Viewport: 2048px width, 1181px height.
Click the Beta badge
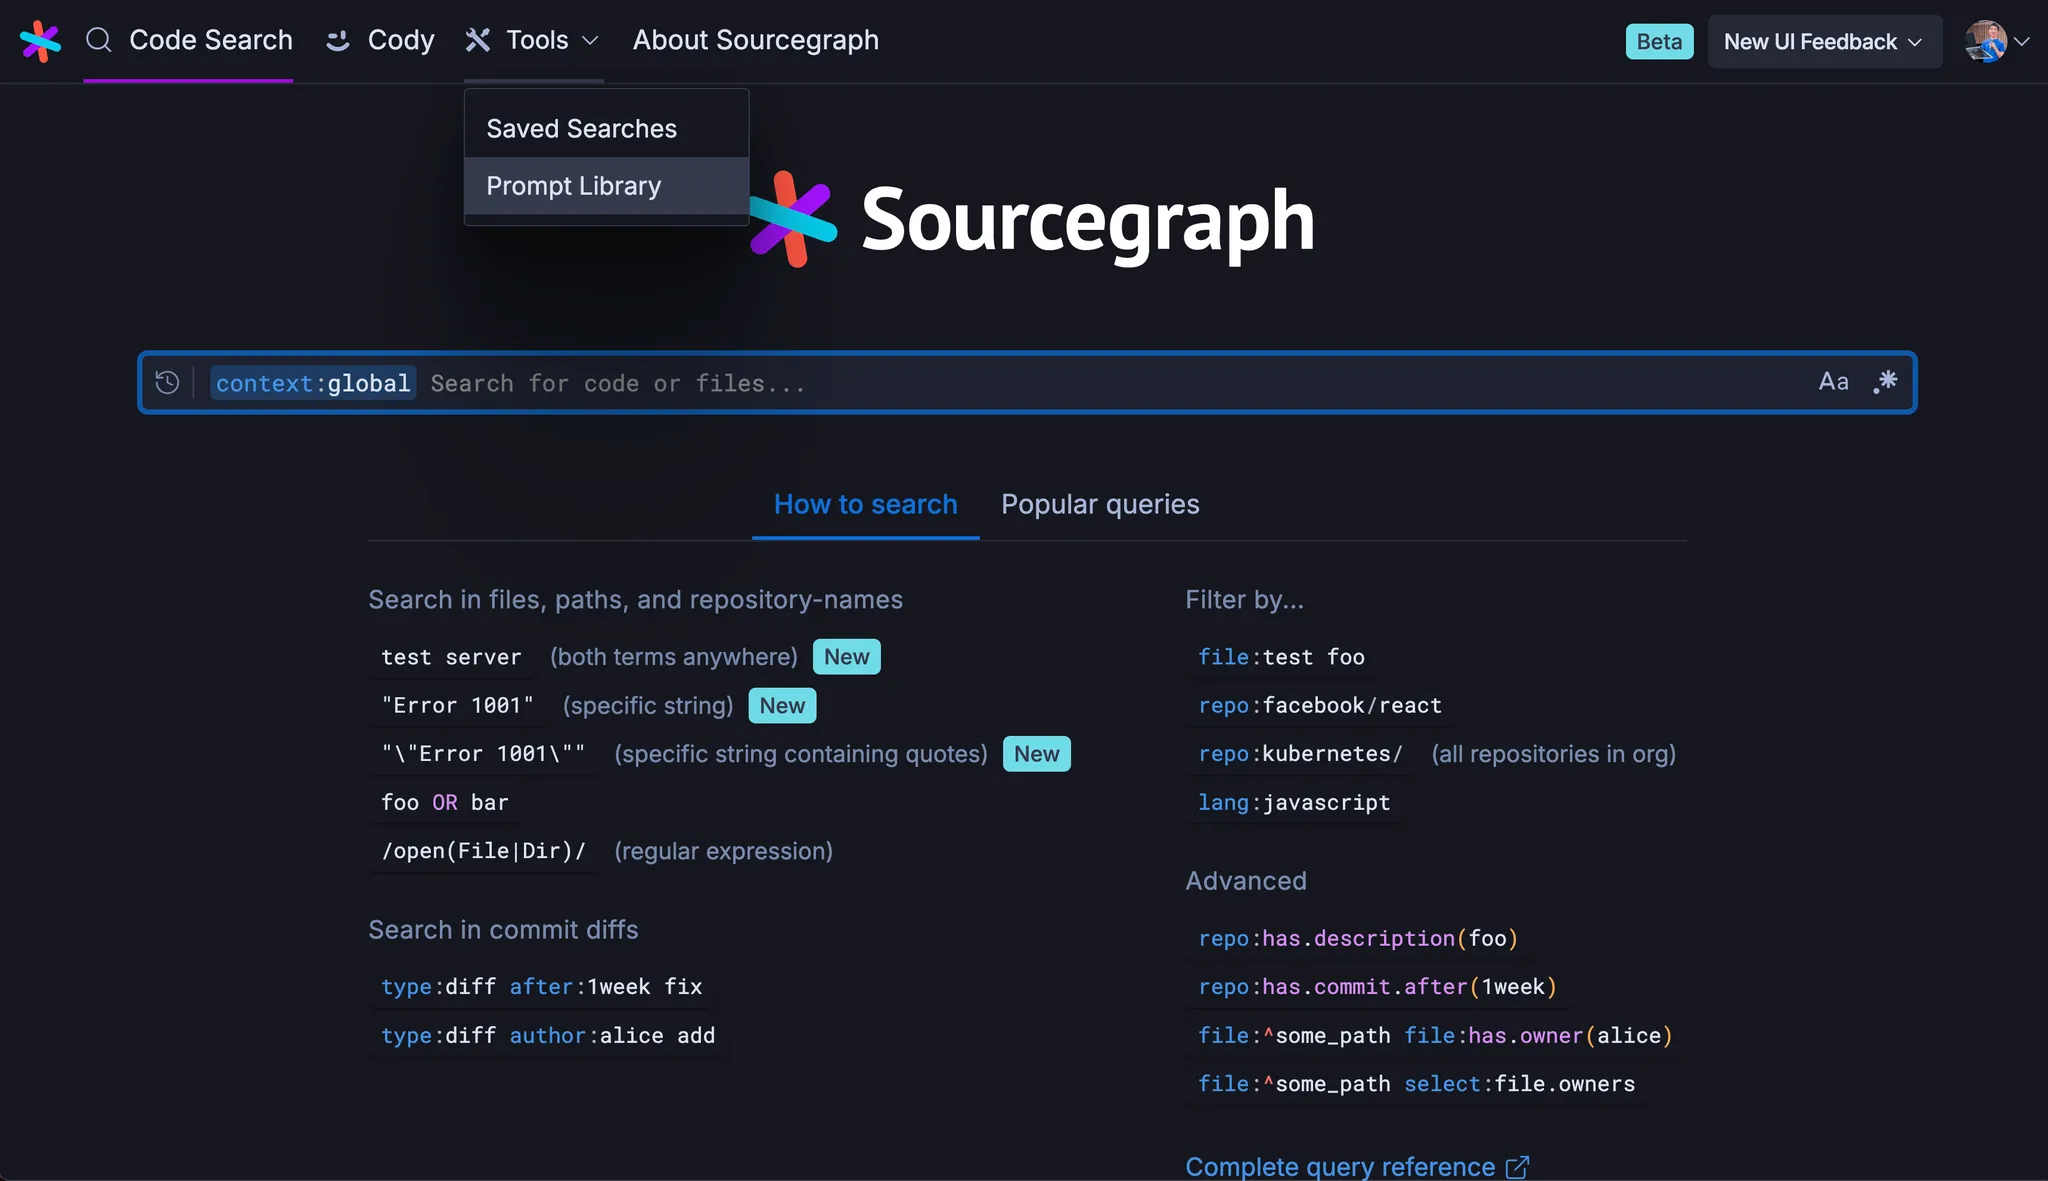coord(1658,41)
